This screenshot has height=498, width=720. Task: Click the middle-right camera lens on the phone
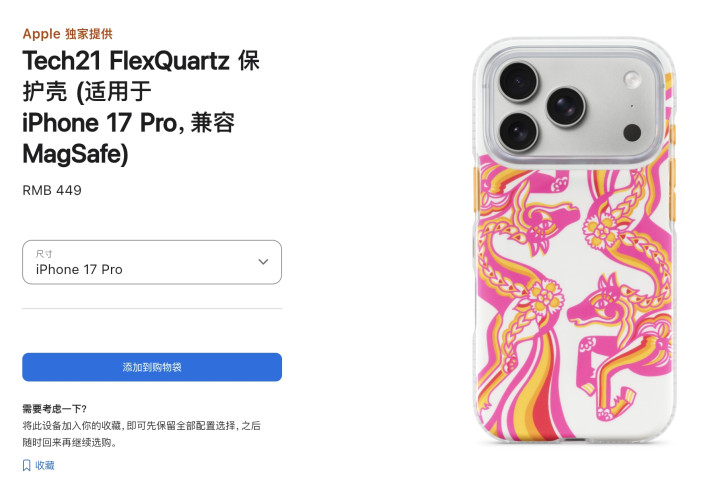[x=566, y=106]
